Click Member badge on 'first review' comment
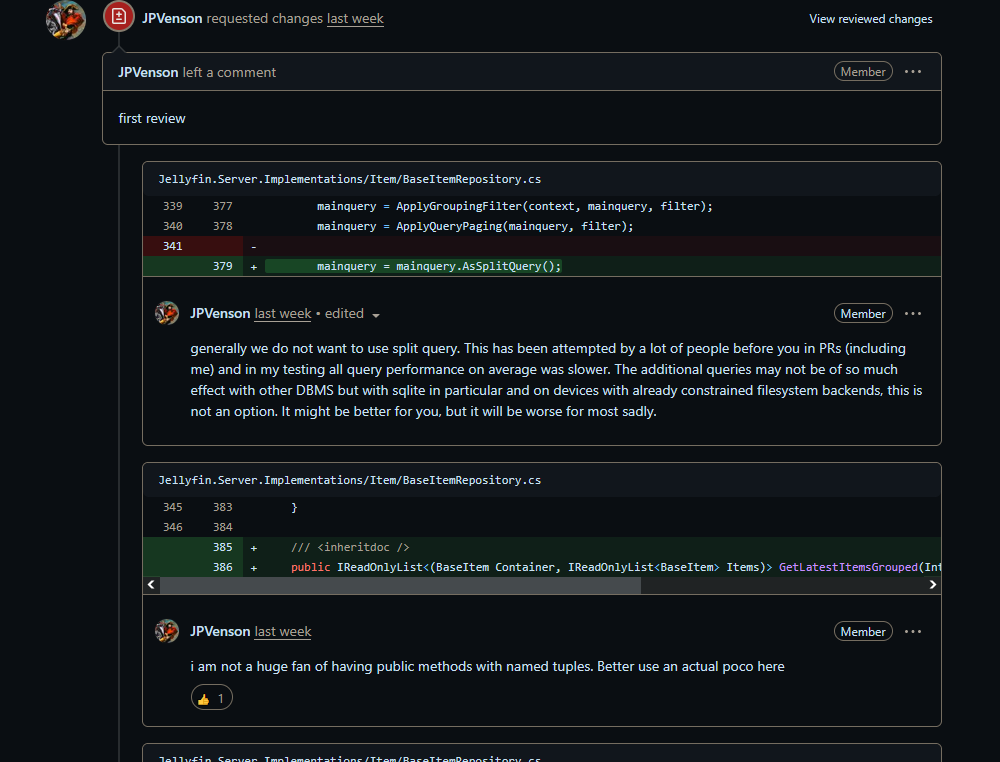The image size is (1000, 762). pyautogui.click(x=863, y=71)
